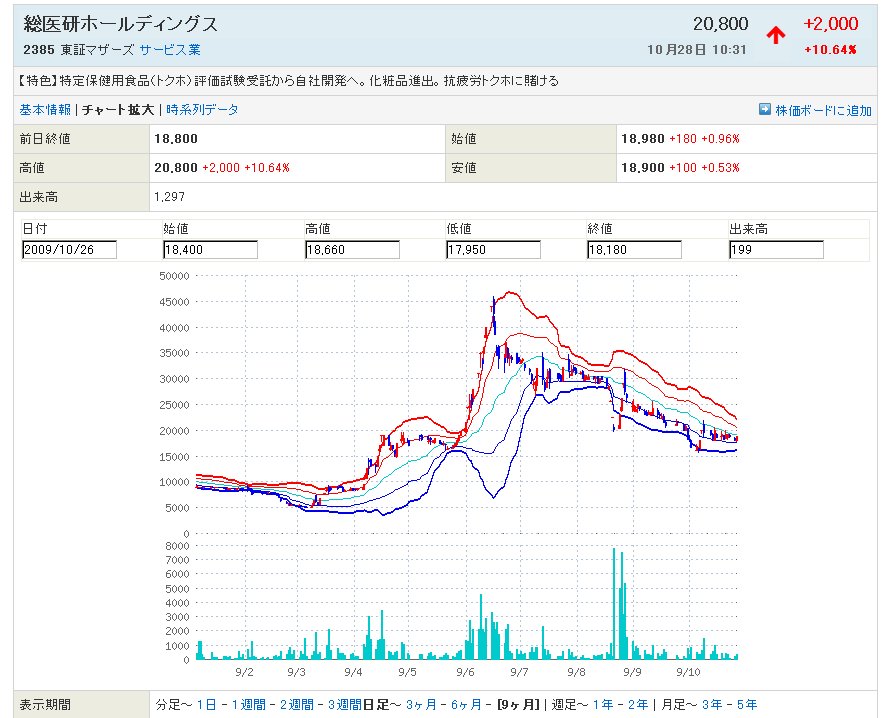Show the 5年 monthly chart
The image size is (887, 718).
click(746, 704)
